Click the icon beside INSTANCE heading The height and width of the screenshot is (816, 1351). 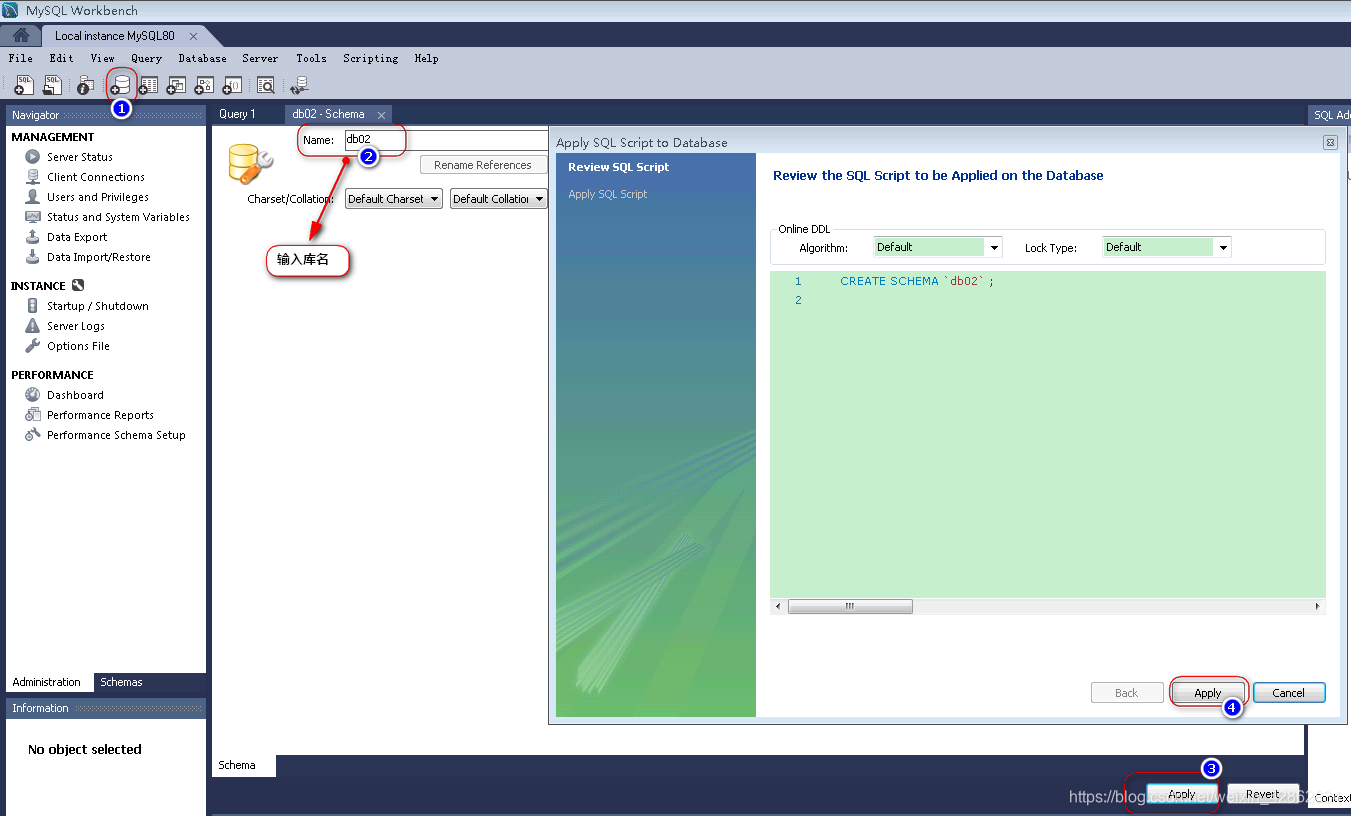coord(78,285)
